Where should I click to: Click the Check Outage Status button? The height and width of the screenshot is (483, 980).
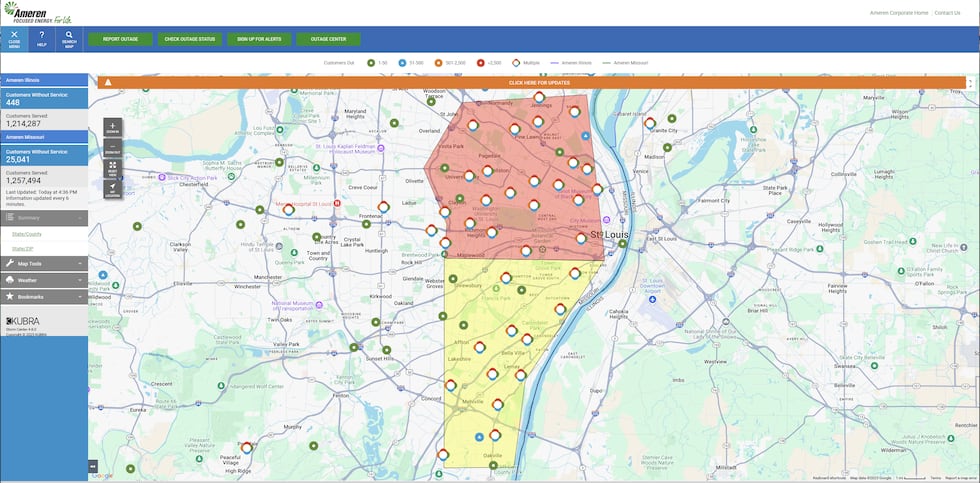(189, 39)
